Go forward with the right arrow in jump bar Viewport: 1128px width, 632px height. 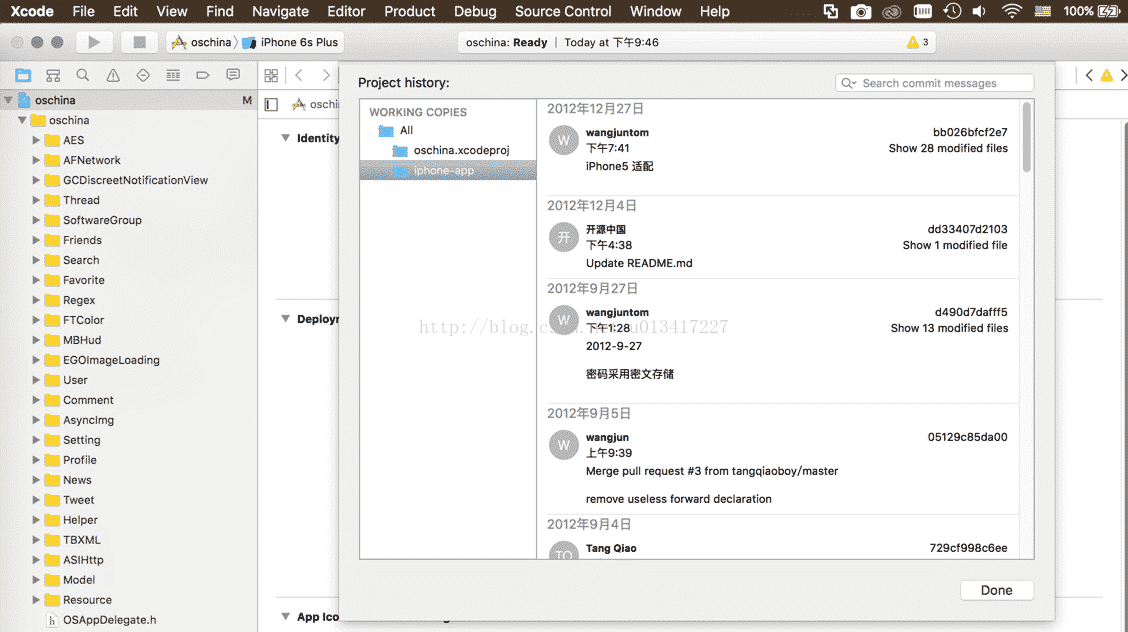tap(326, 75)
